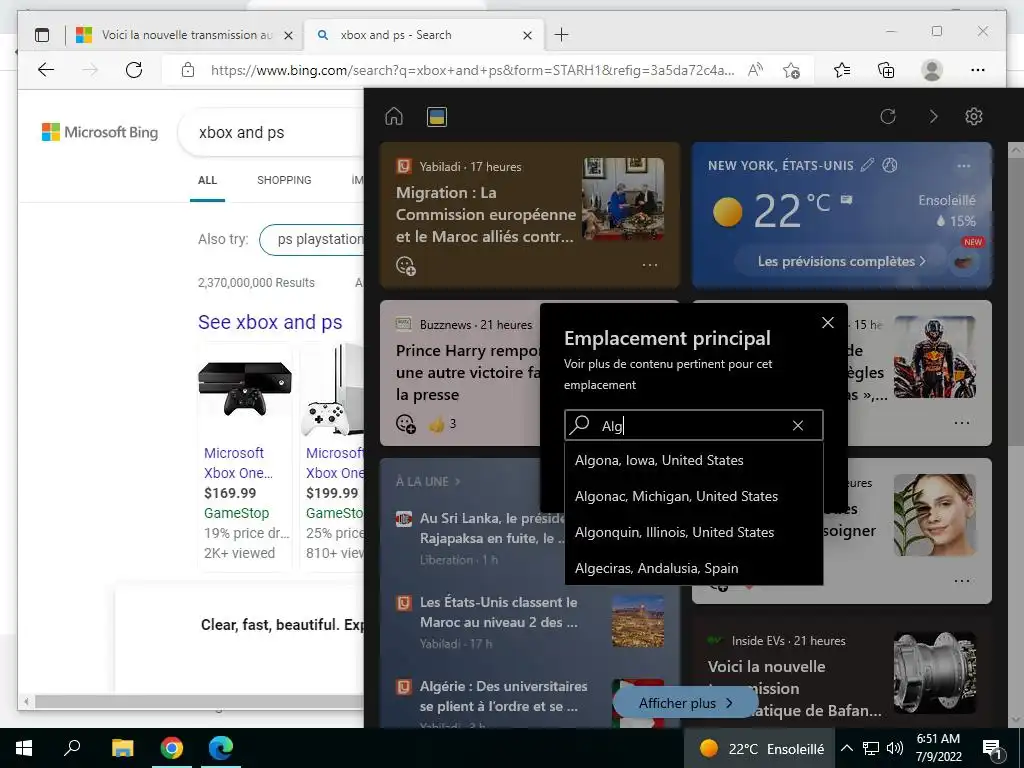Screen dimensions: 1024x768
Task: Open Microsoft Edge taskbar icon
Action: 221,748
